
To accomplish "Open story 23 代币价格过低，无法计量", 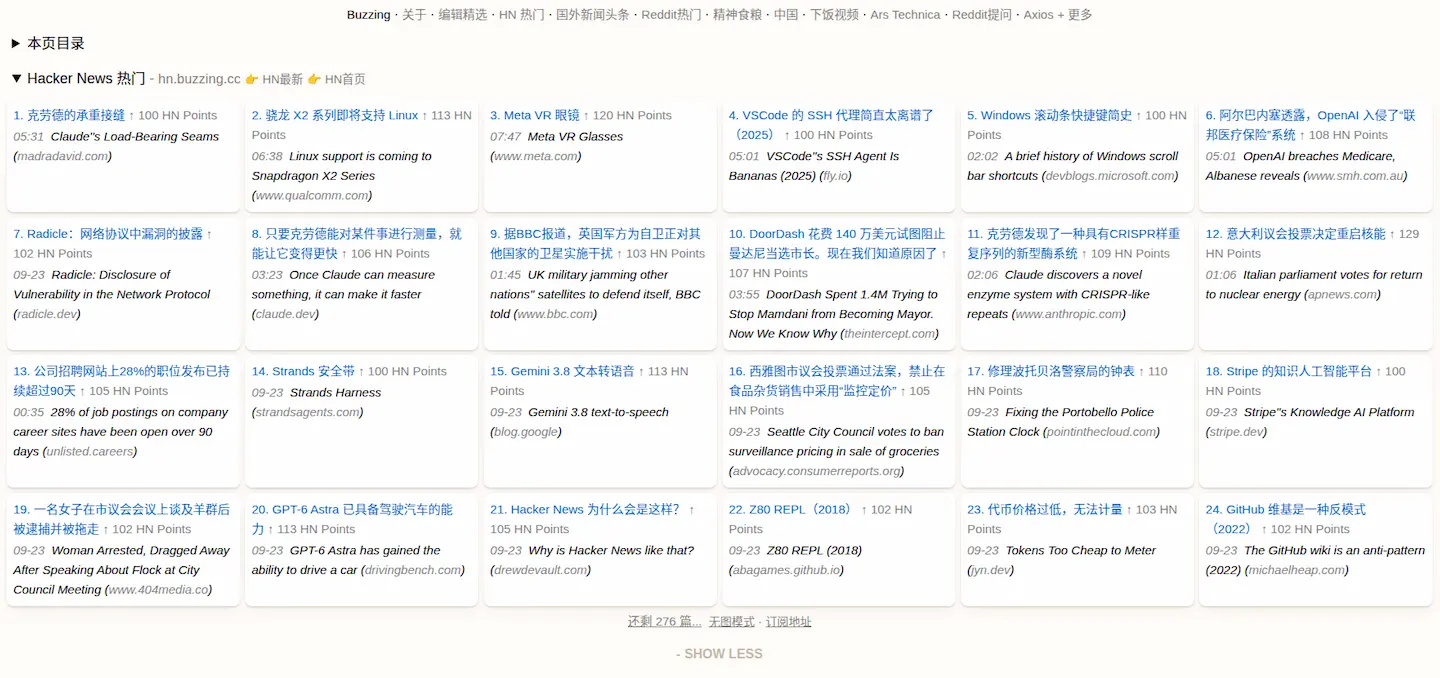I will click(x=1045, y=510).
